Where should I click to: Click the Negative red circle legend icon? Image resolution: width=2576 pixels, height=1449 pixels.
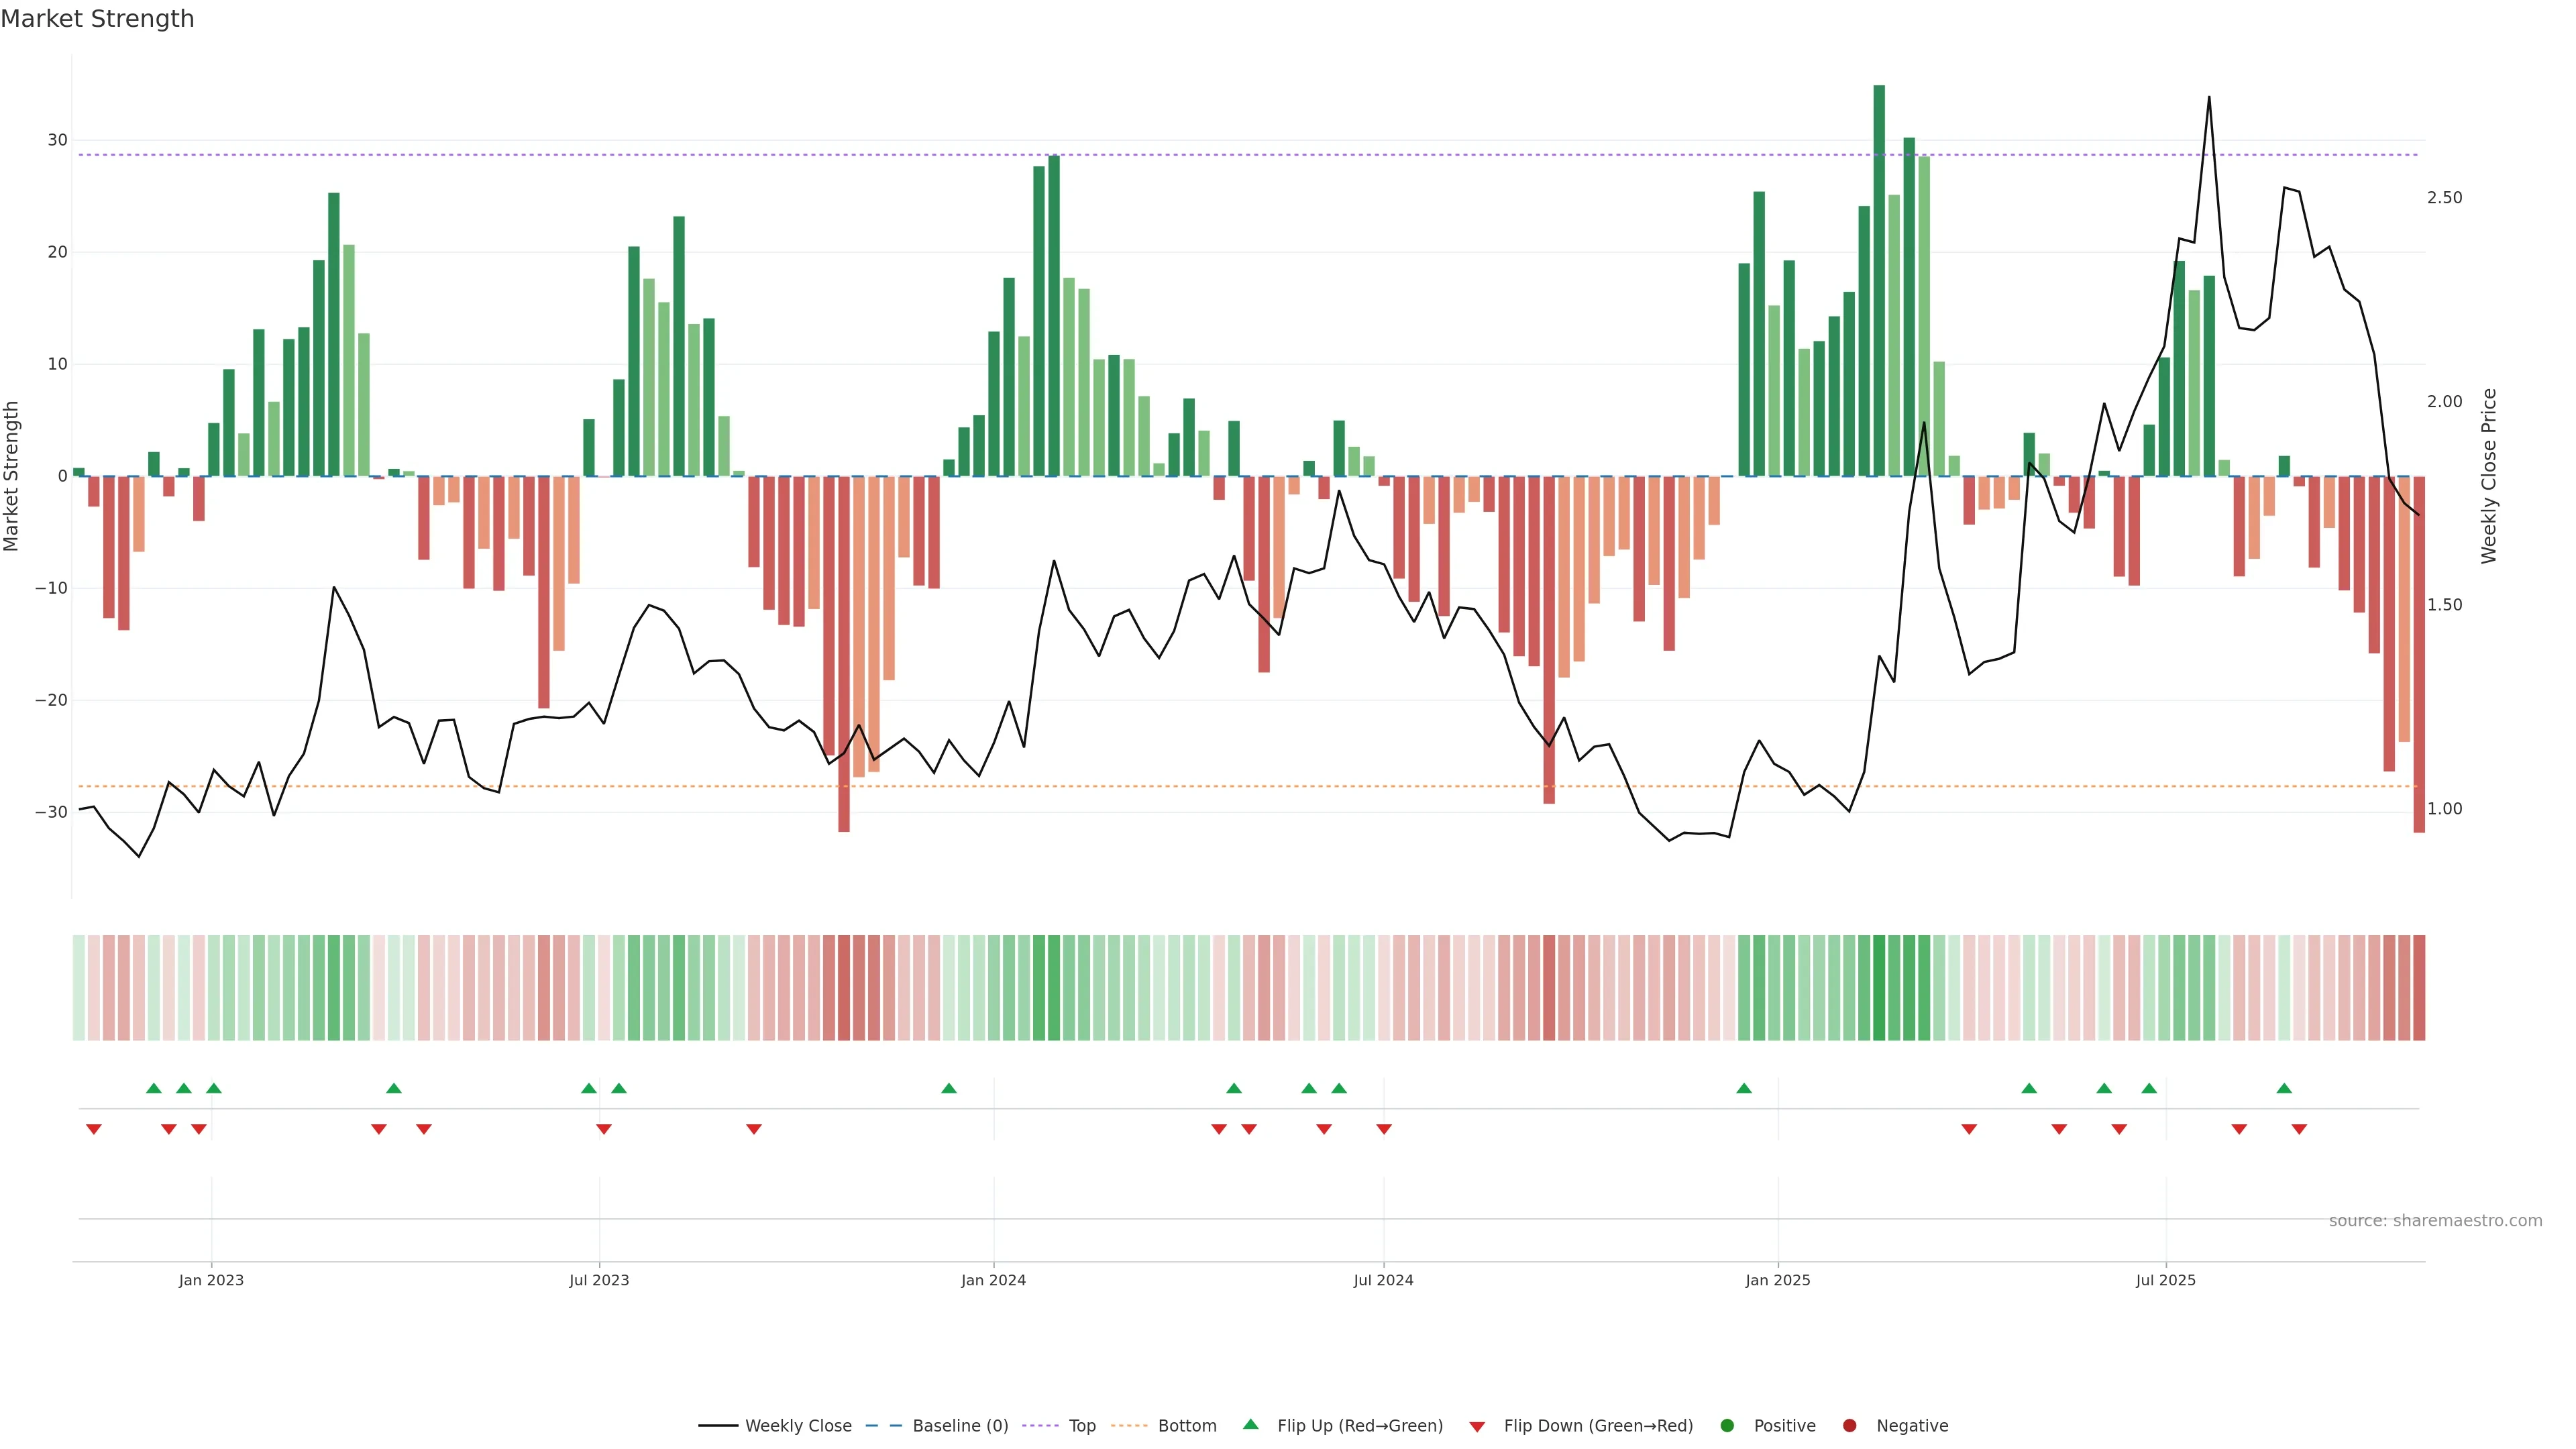click(1849, 1426)
